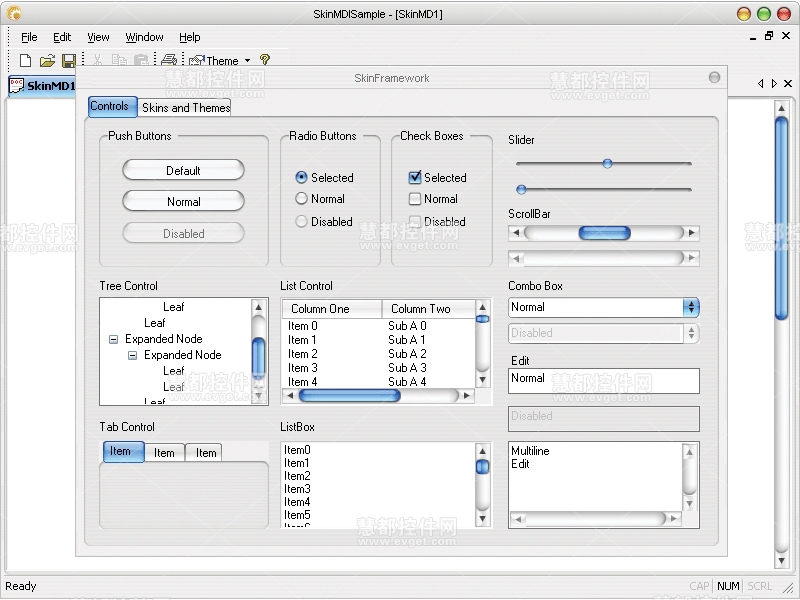Click inside the Multiline Edit box
The height and width of the screenshot is (600, 800).
coord(595,477)
